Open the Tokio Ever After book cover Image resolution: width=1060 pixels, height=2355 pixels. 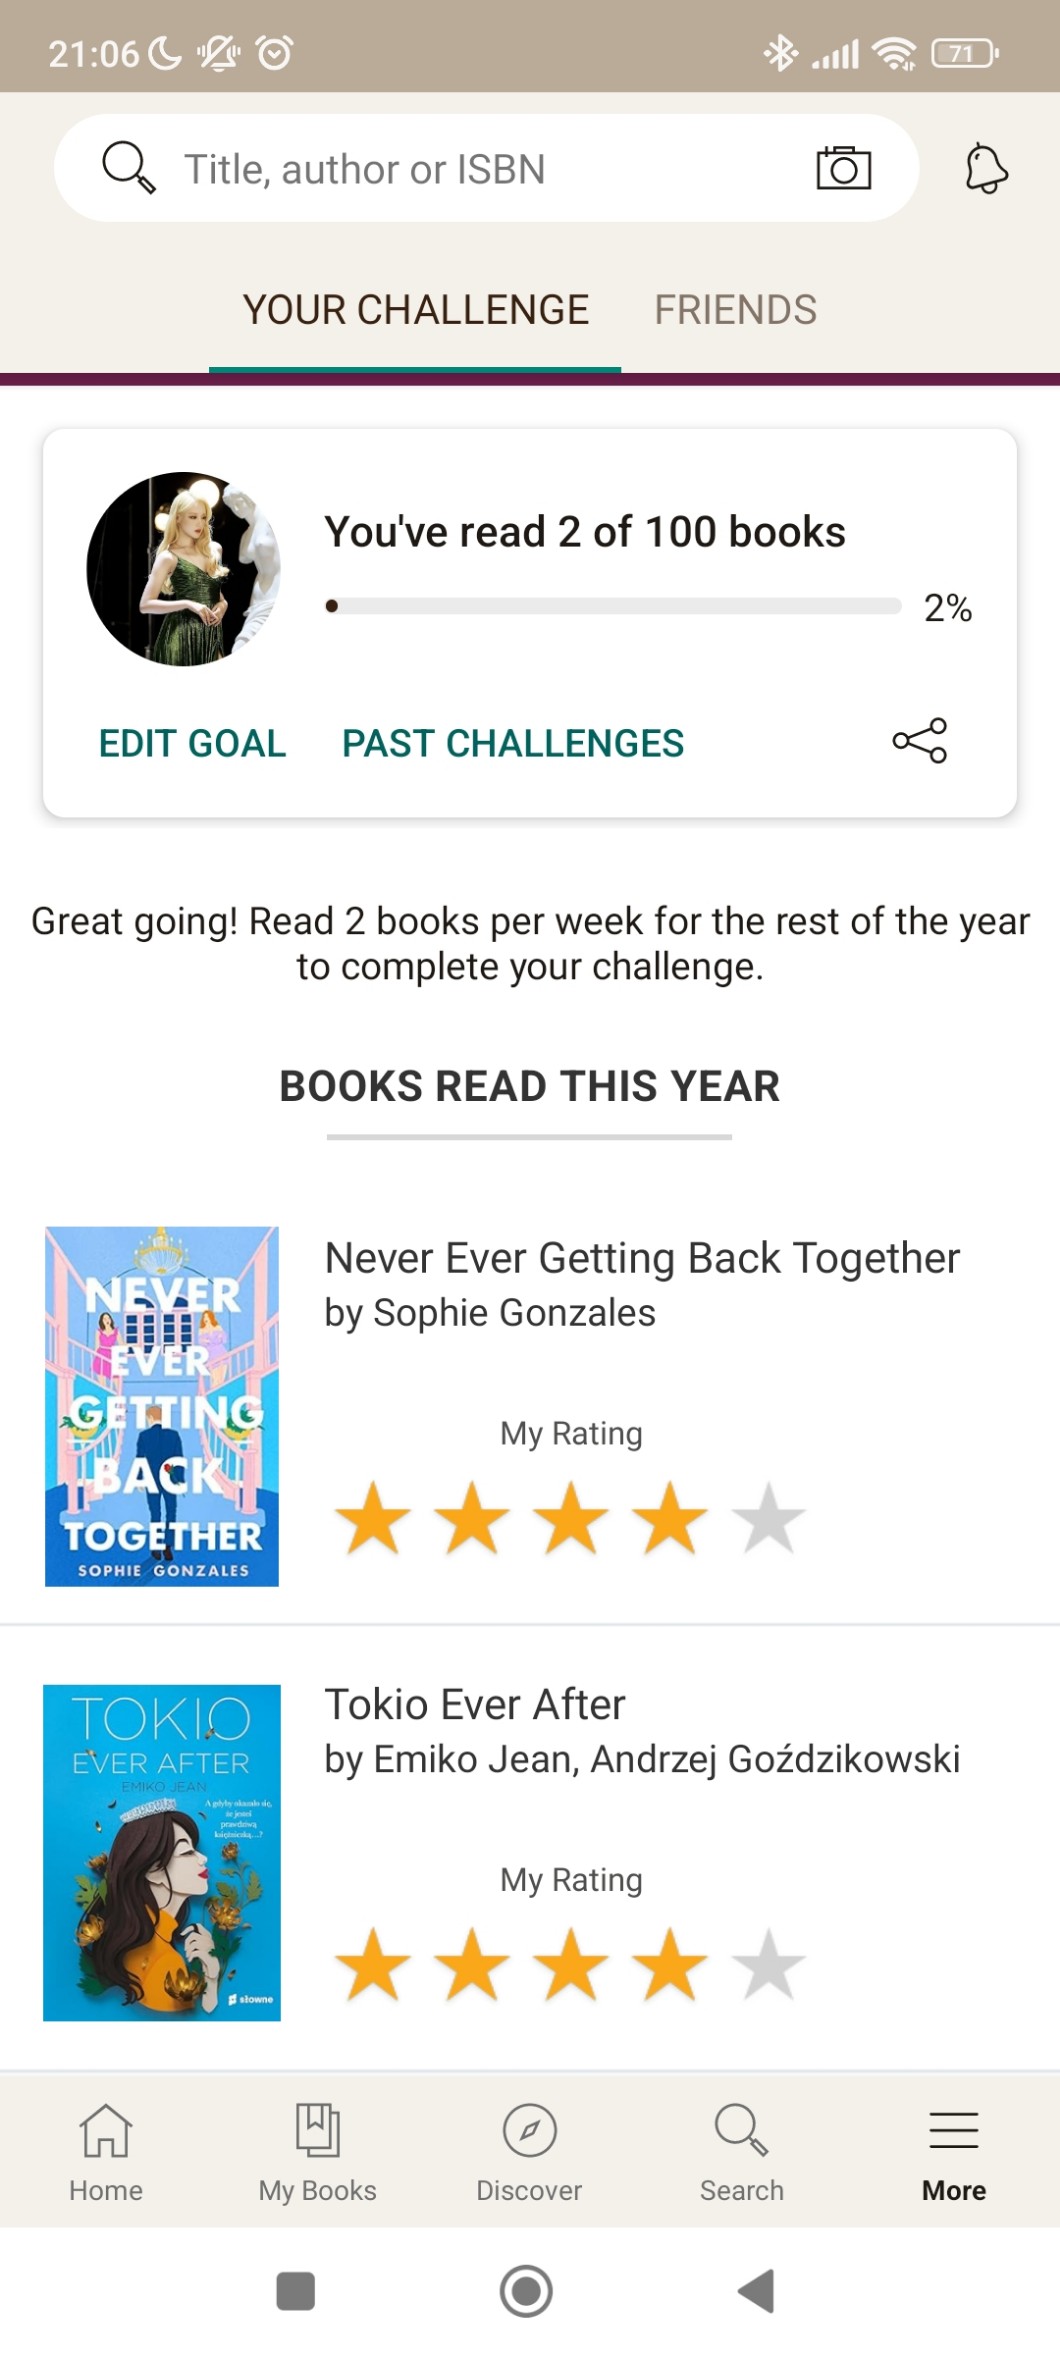[162, 1852]
